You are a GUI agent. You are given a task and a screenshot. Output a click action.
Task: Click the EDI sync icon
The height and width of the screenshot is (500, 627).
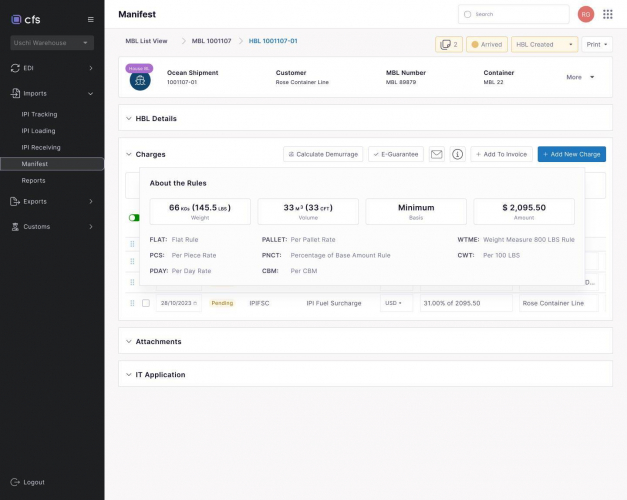(x=15, y=68)
